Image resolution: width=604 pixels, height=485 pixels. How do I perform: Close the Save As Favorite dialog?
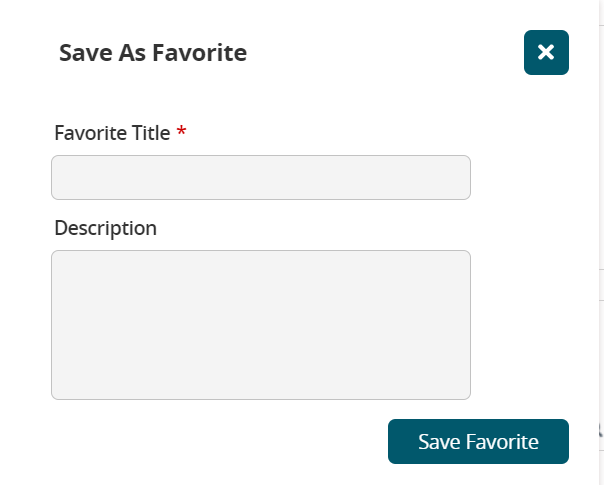546,52
